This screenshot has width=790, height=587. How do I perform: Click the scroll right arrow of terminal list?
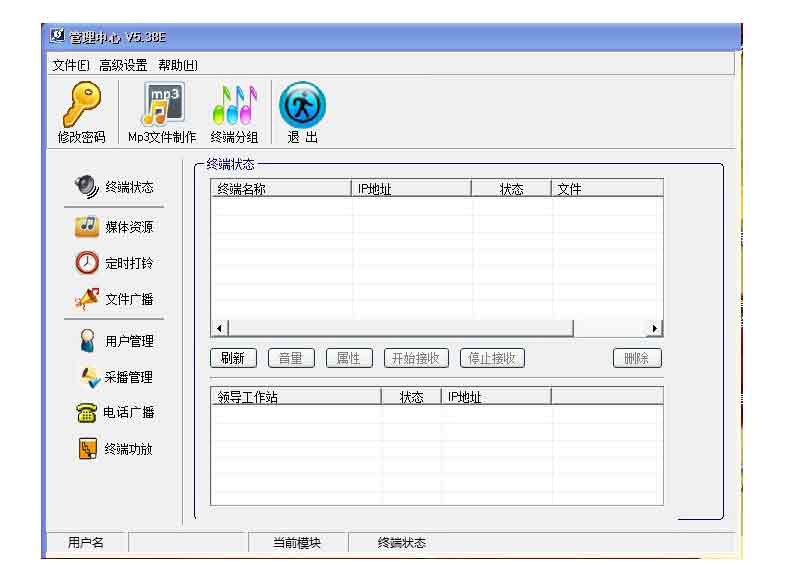pos(654,329)
